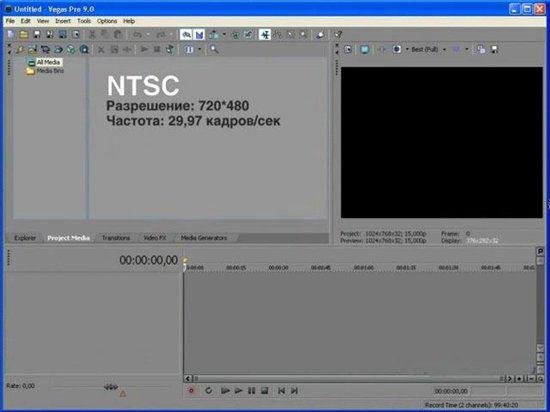
Task: Copy snapshot to clipboard in preview toolbar
Action: pos(481,49)
